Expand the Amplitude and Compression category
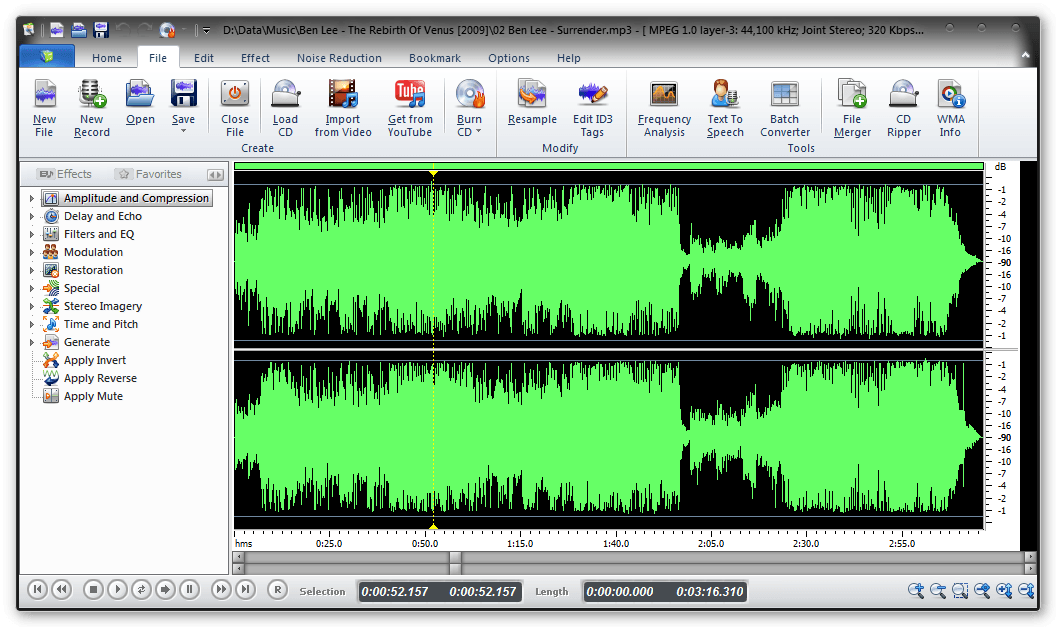Viewport: 1056px width, 627px height. pyautogui.click(x=32, y=199)
